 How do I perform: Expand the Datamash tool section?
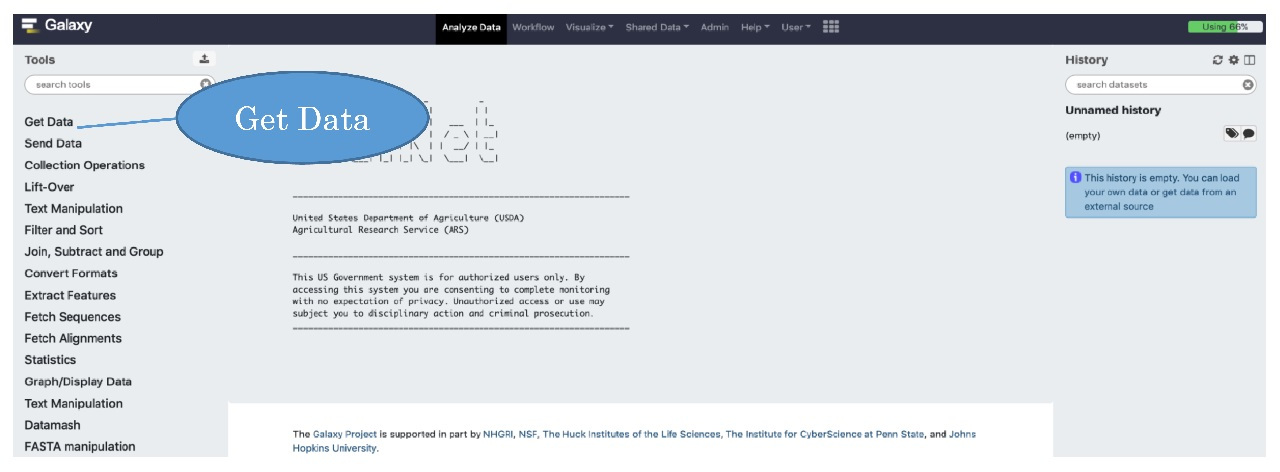click(52, 425)
